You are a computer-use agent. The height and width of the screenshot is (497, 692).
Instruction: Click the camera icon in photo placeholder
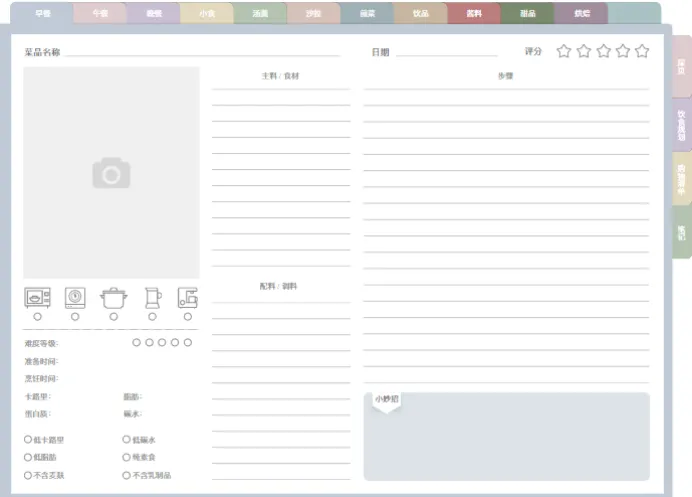111,173
